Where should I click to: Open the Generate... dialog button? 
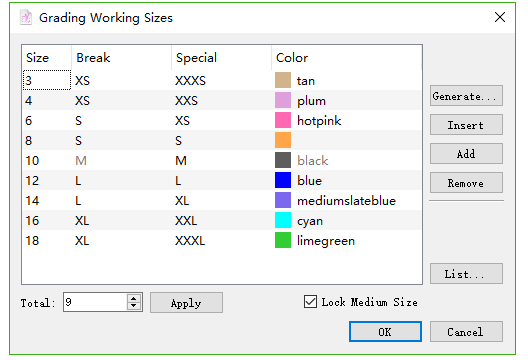(466, 96)
